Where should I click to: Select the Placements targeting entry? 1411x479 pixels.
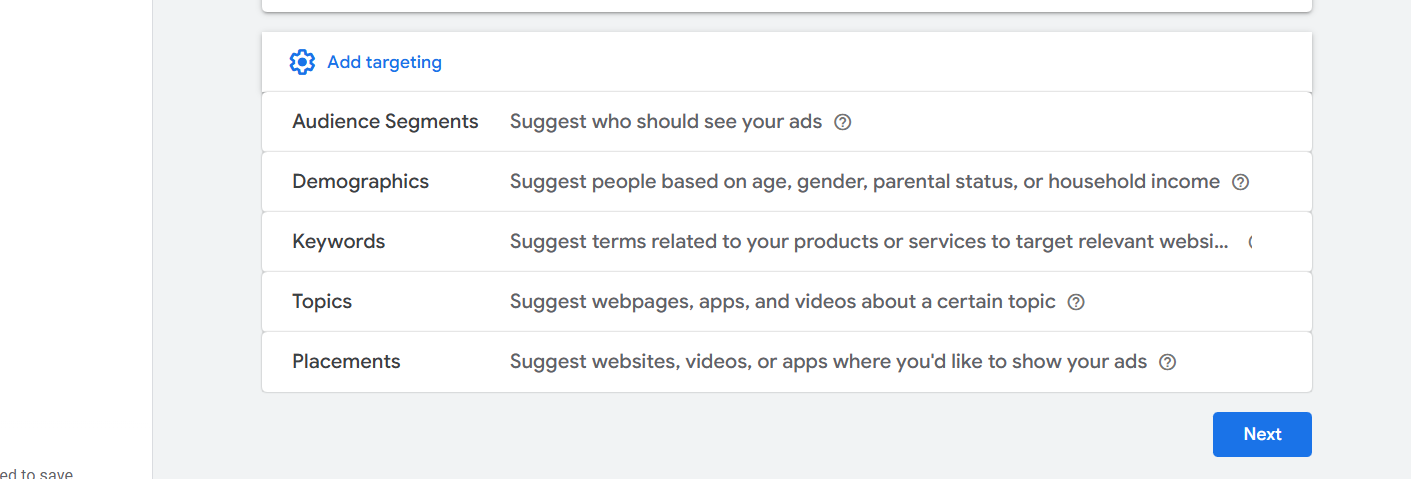[346, 362]
